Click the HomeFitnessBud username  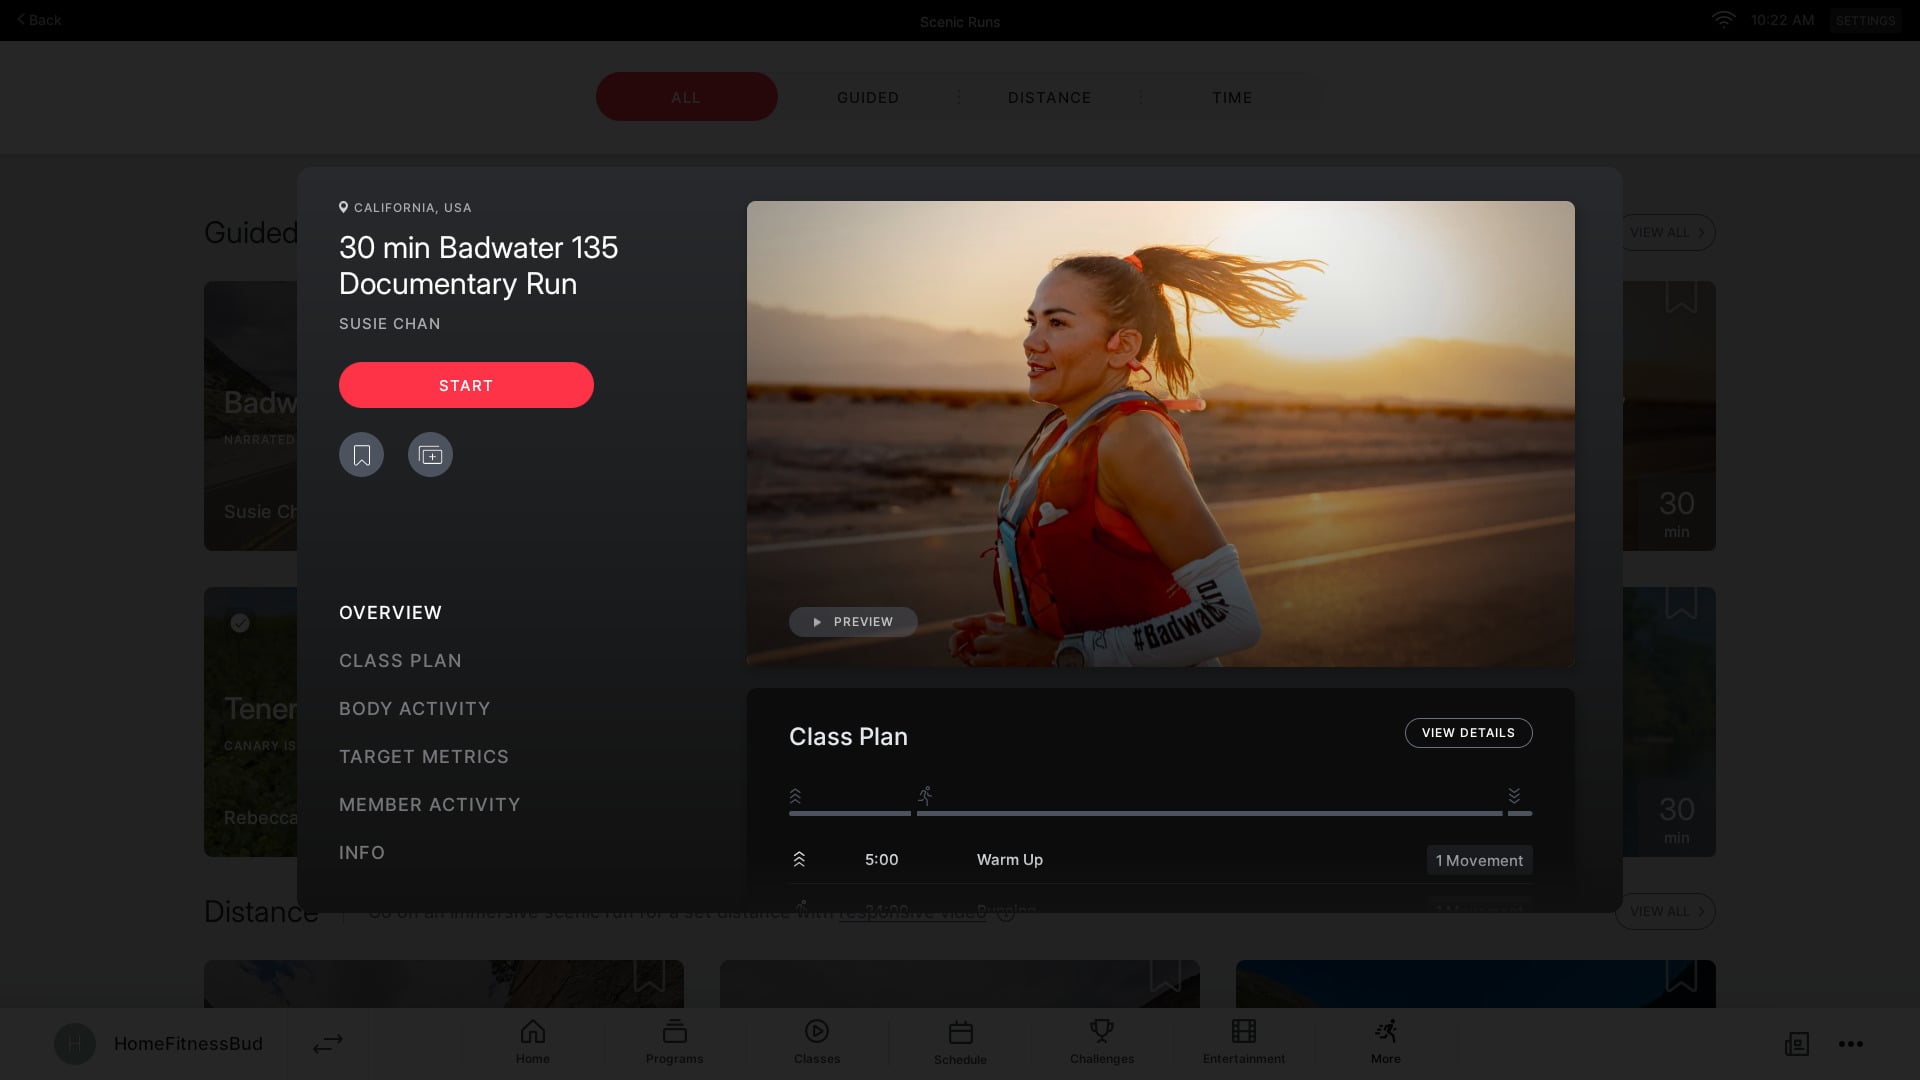188,1044
